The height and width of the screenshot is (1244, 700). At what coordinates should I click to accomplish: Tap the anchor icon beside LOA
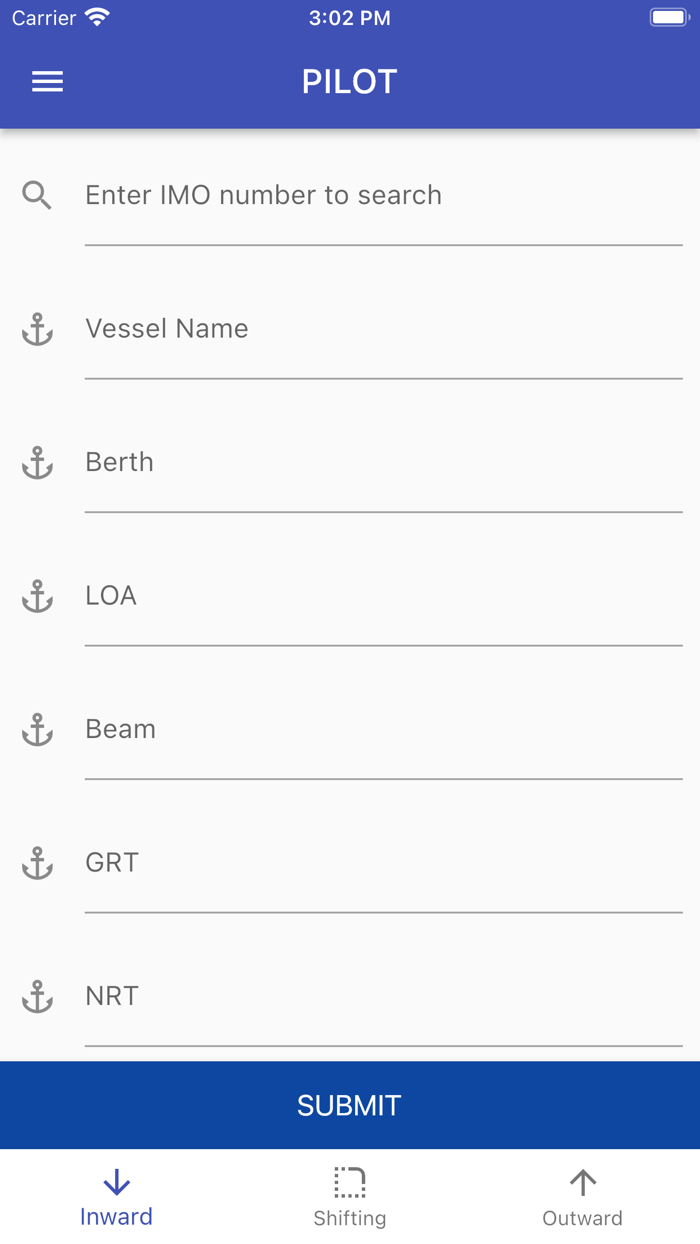click(37, 596)
